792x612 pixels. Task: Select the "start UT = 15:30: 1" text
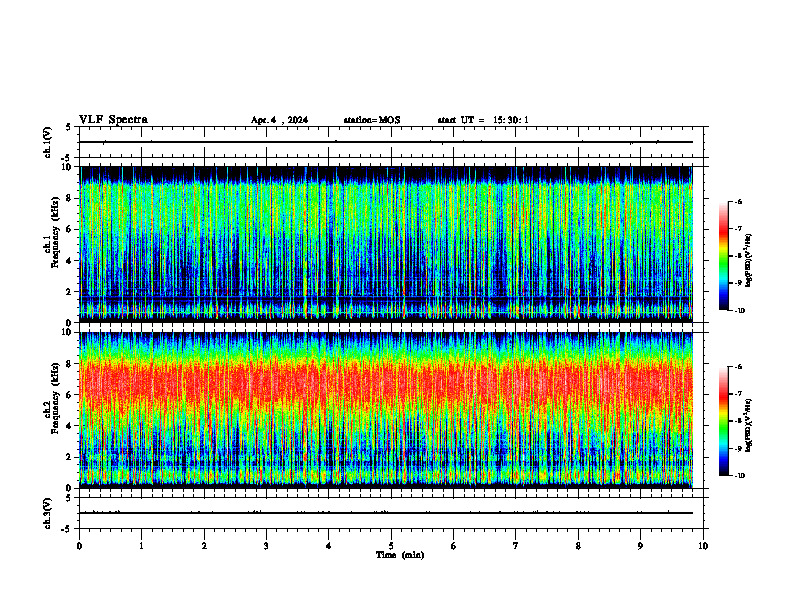pyautogui.click(x=483, y=120)
